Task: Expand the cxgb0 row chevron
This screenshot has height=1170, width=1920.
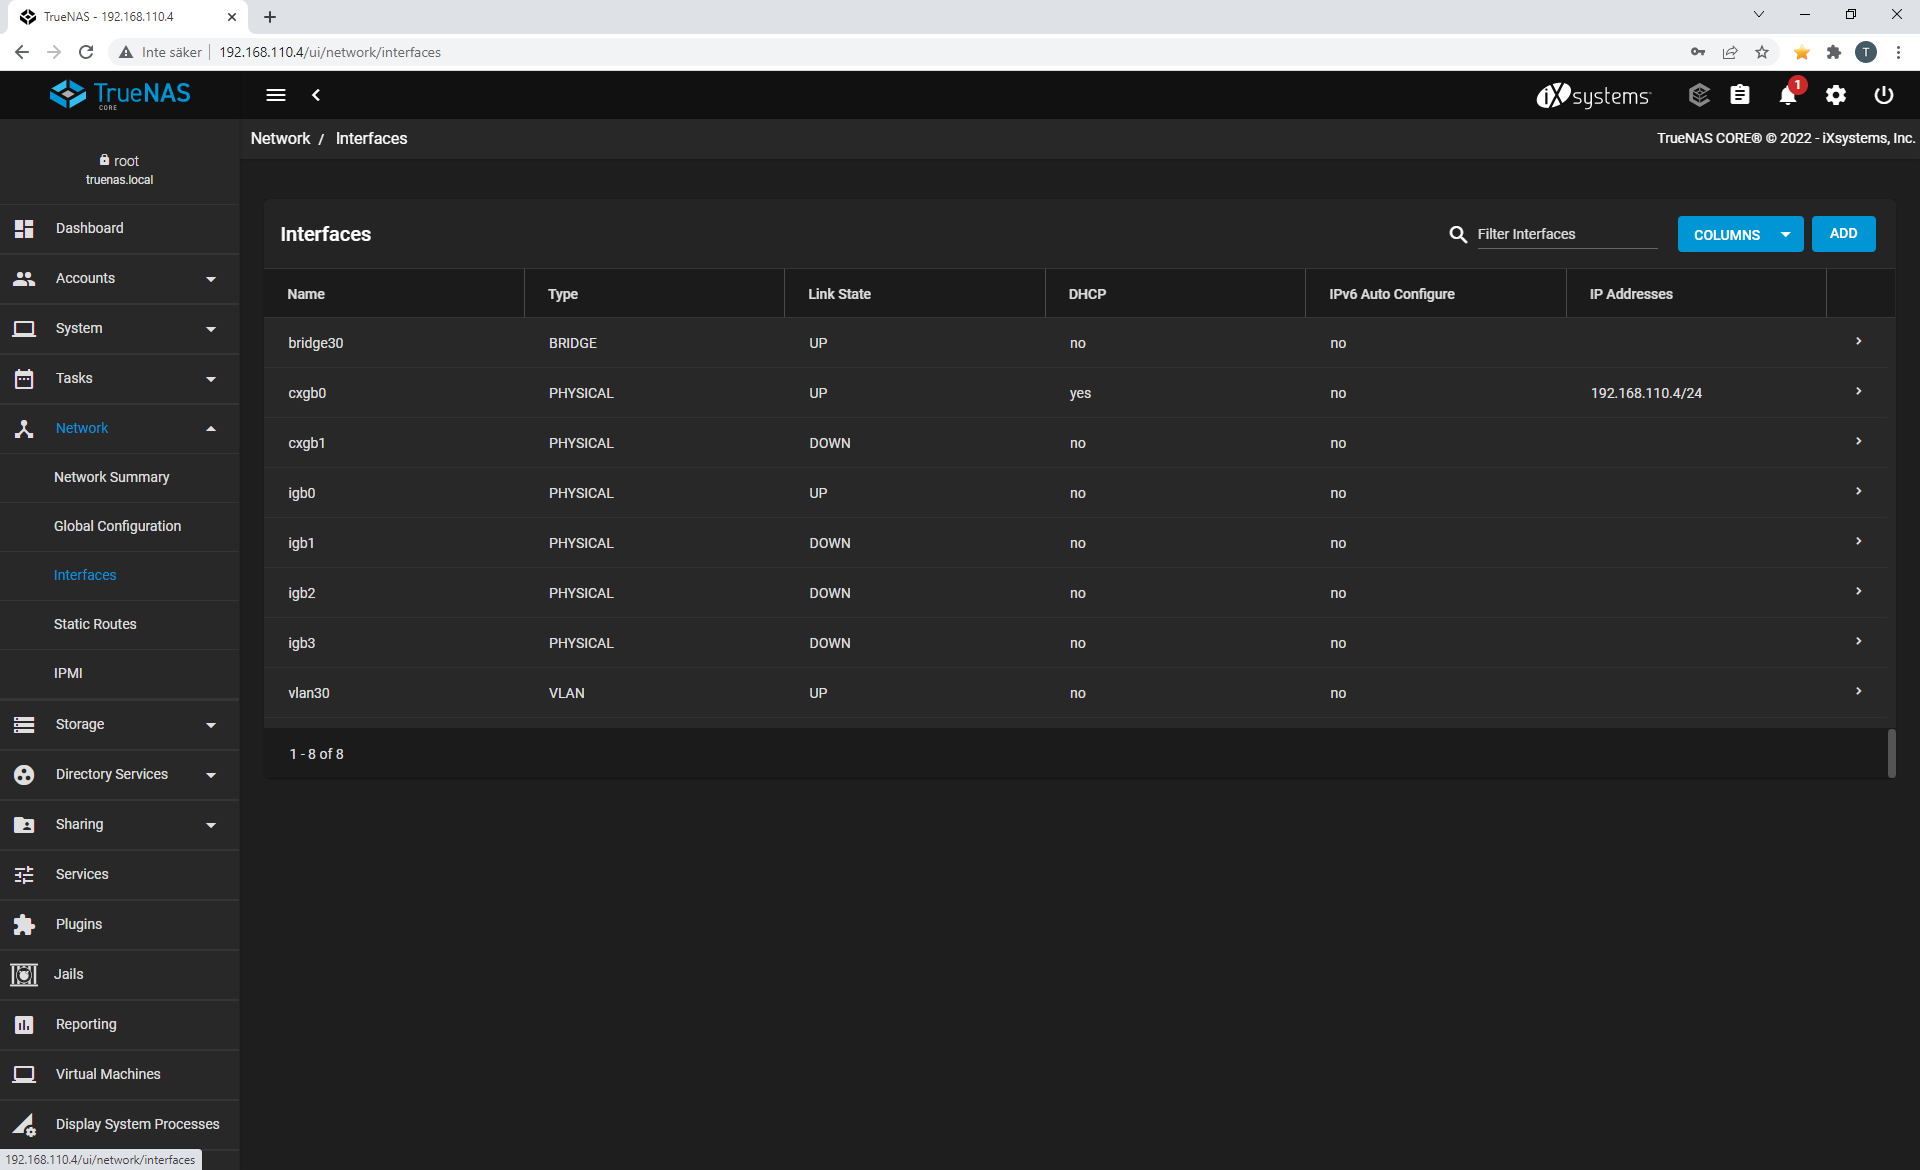Action: [1858, 392]
